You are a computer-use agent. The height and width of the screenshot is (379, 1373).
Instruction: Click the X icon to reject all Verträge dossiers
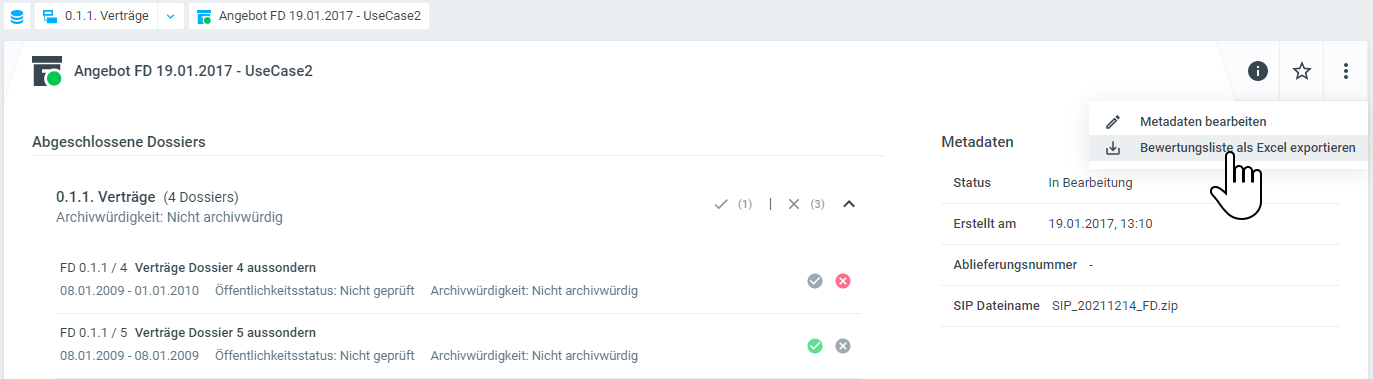(x=794, y=204)
